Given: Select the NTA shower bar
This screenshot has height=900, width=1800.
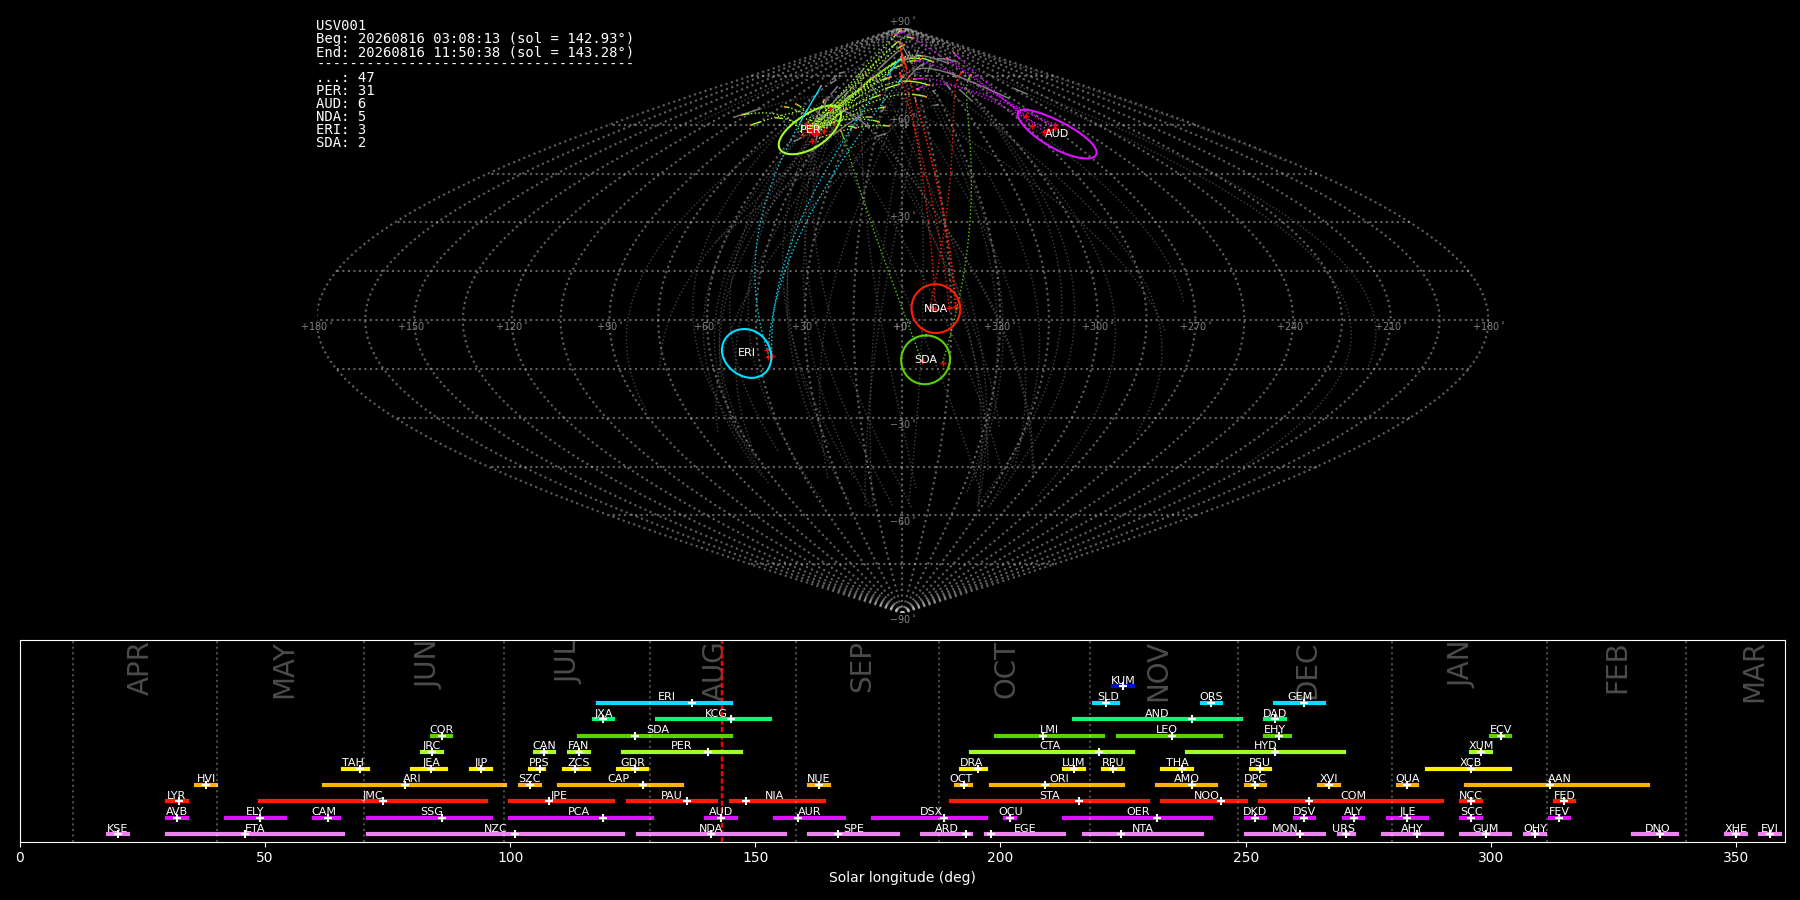Looking at the screenshot, I should pos(1143,834).
